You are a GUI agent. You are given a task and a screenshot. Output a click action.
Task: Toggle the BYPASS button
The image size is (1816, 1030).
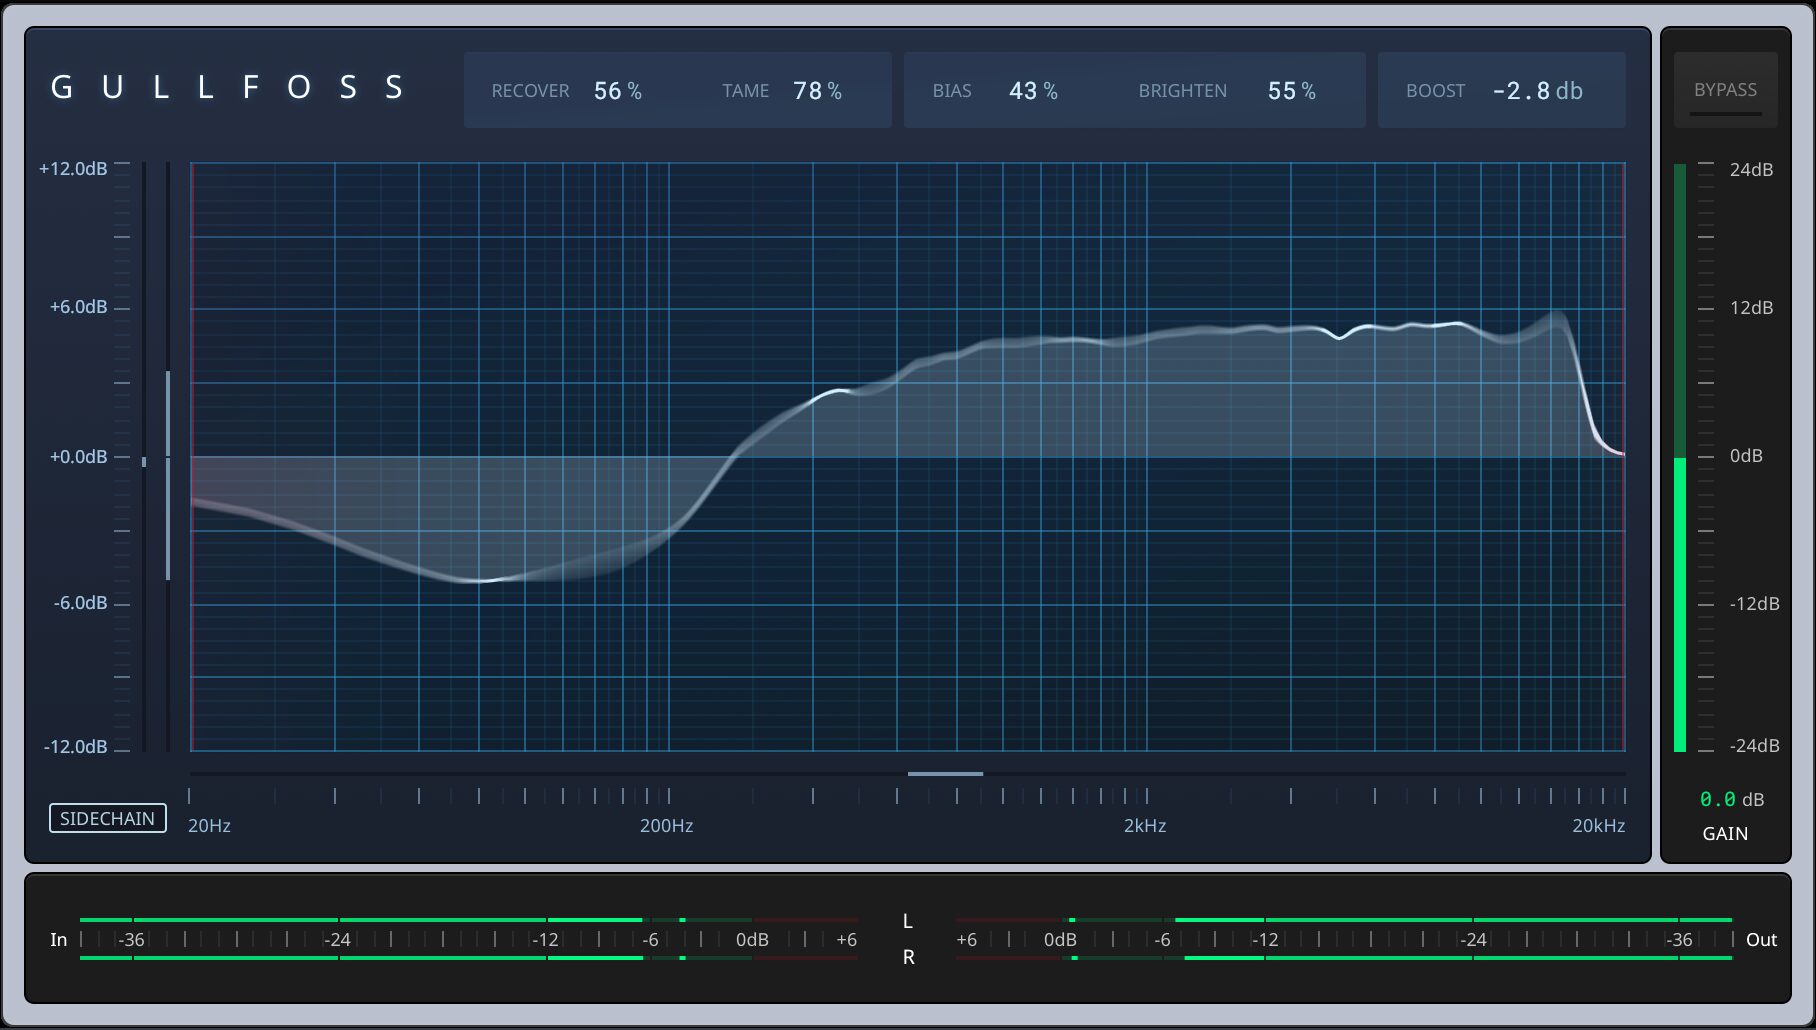(x=1725, y=90)
